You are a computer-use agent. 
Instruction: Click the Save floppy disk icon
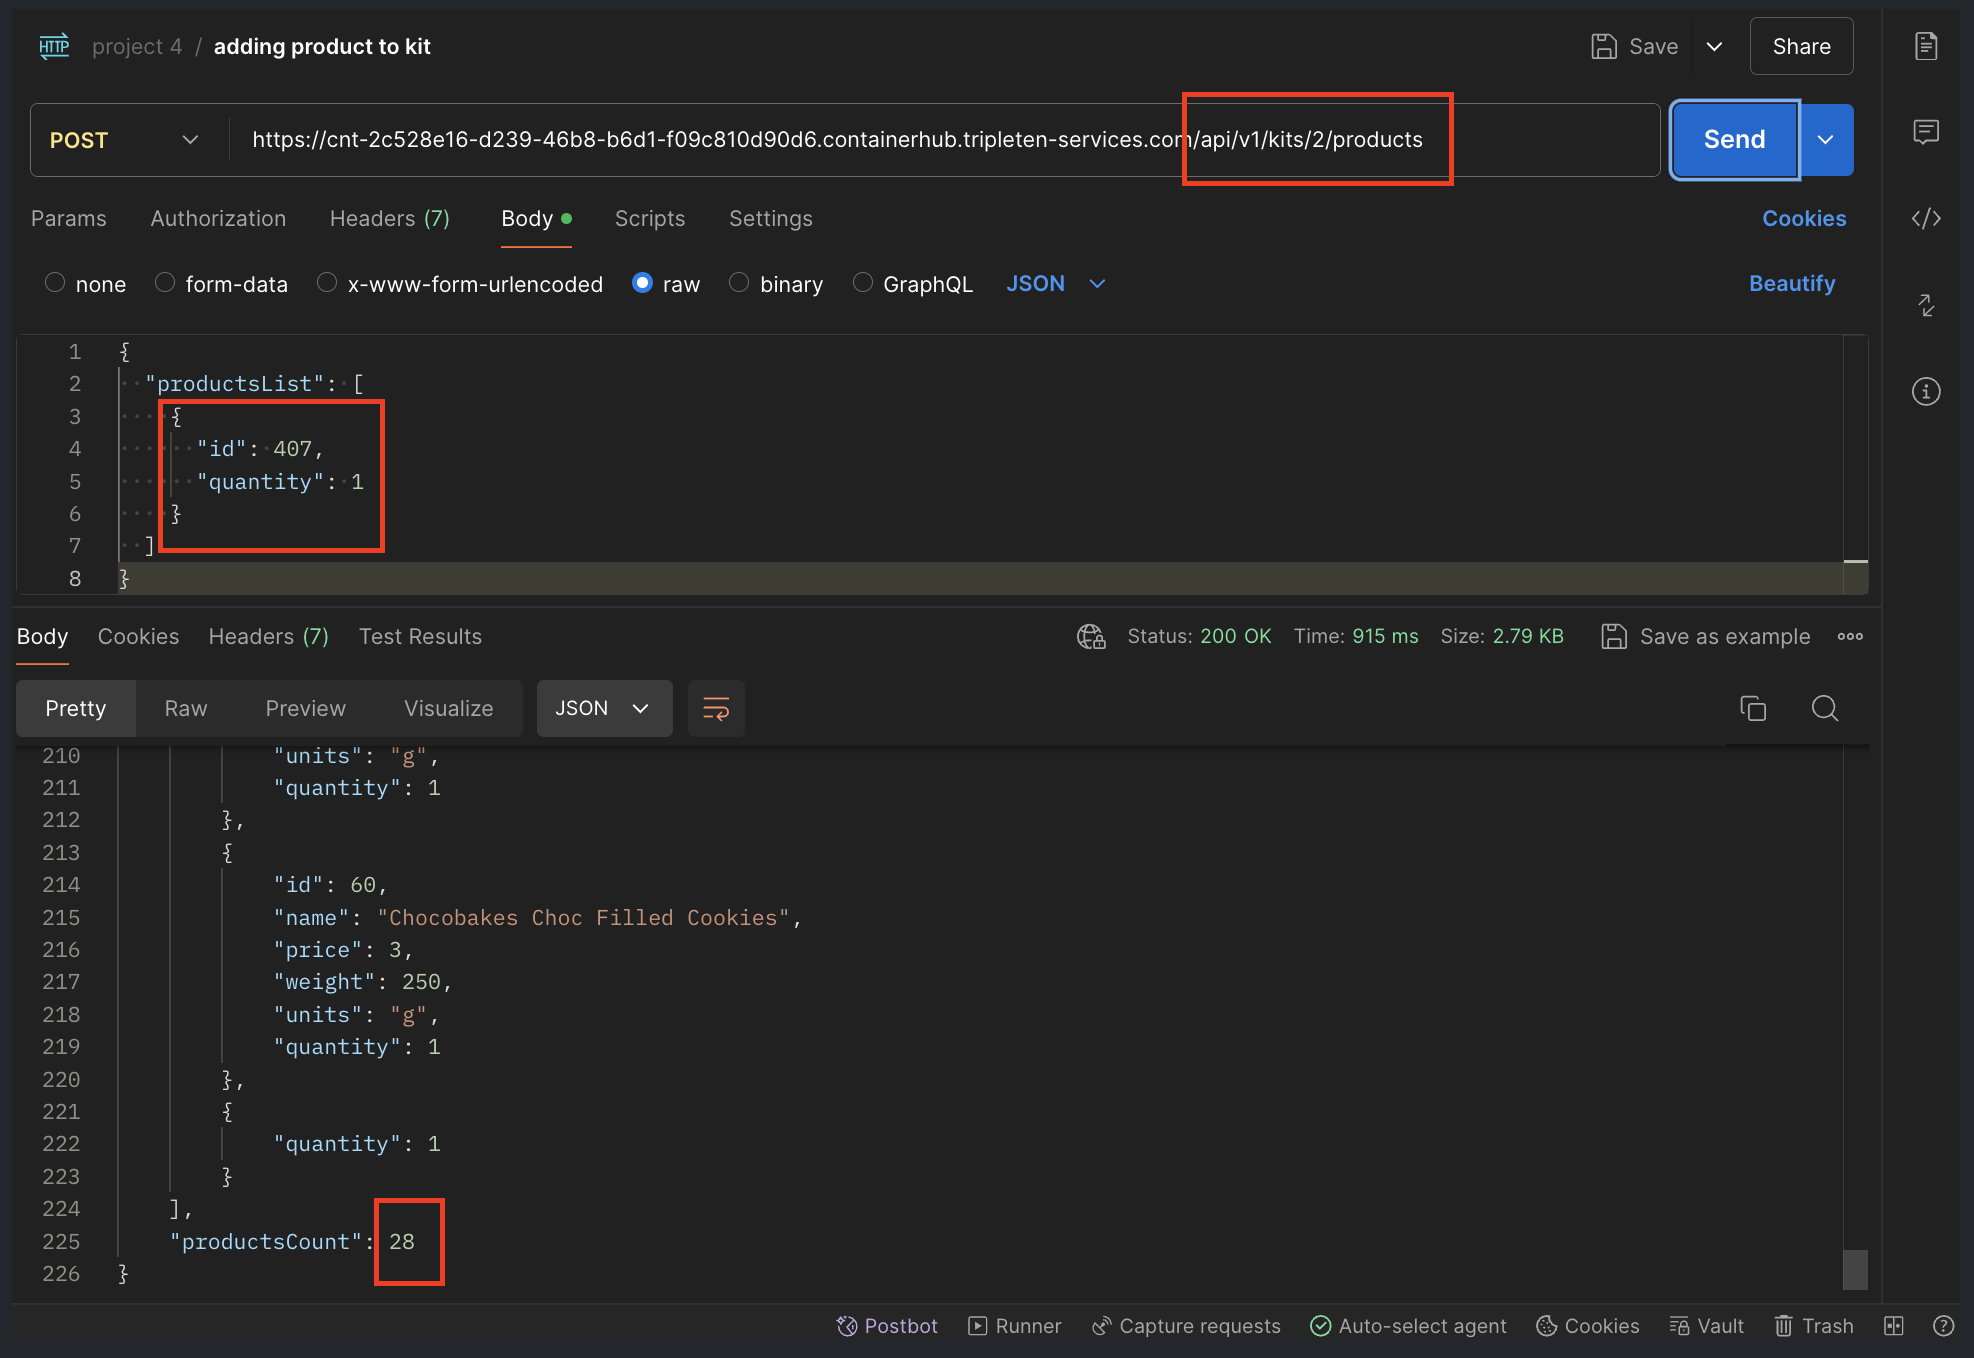tap(1604, 46)
